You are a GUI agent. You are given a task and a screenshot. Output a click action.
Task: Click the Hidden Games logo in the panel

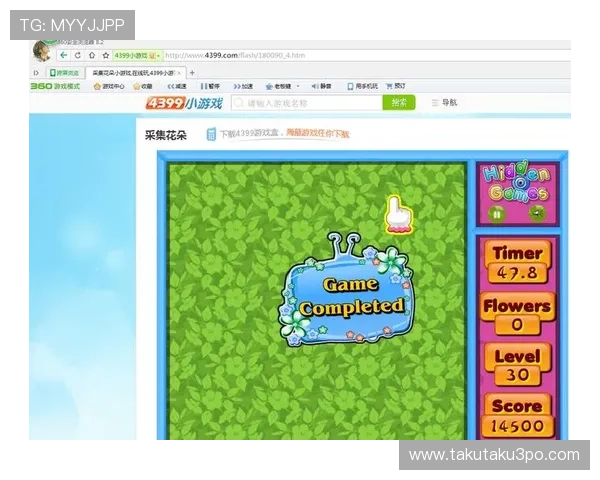(x=517, y=182)
